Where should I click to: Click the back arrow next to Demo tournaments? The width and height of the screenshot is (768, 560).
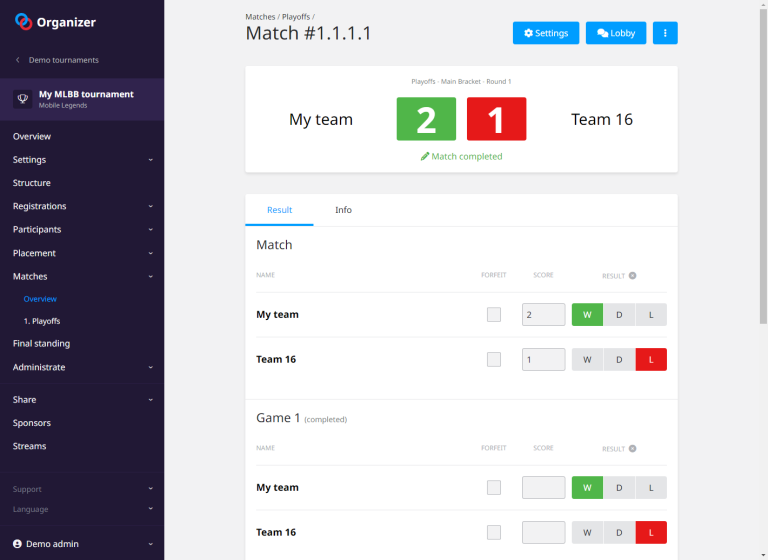point(17,60)
